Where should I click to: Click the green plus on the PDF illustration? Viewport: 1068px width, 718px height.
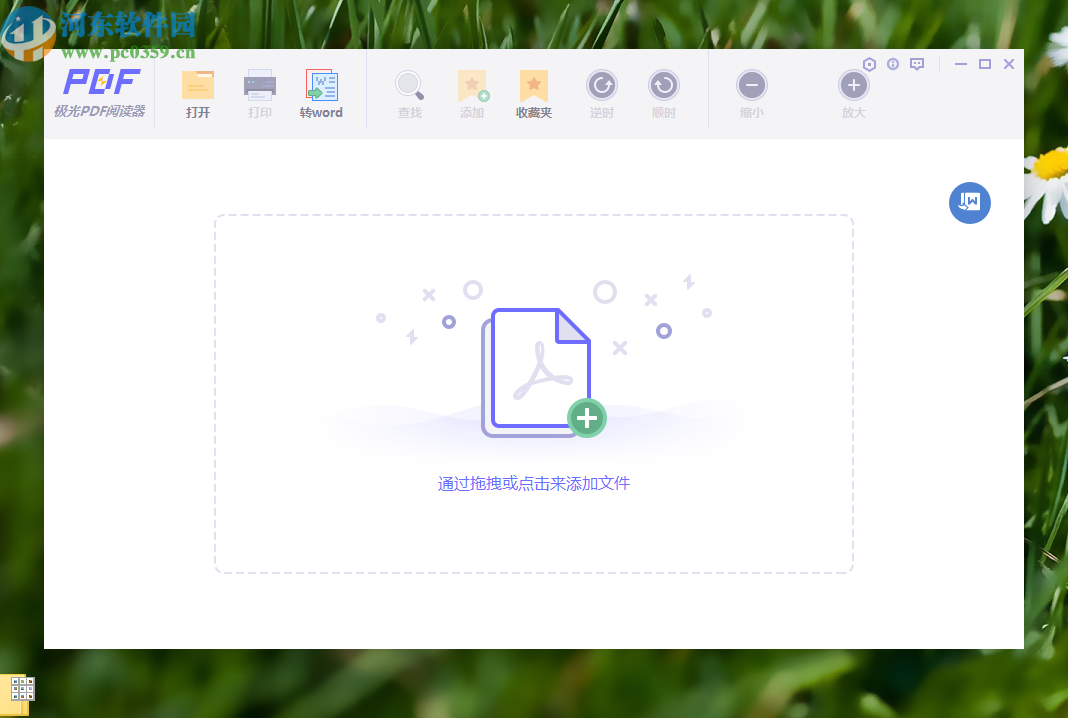pos(587,418)
